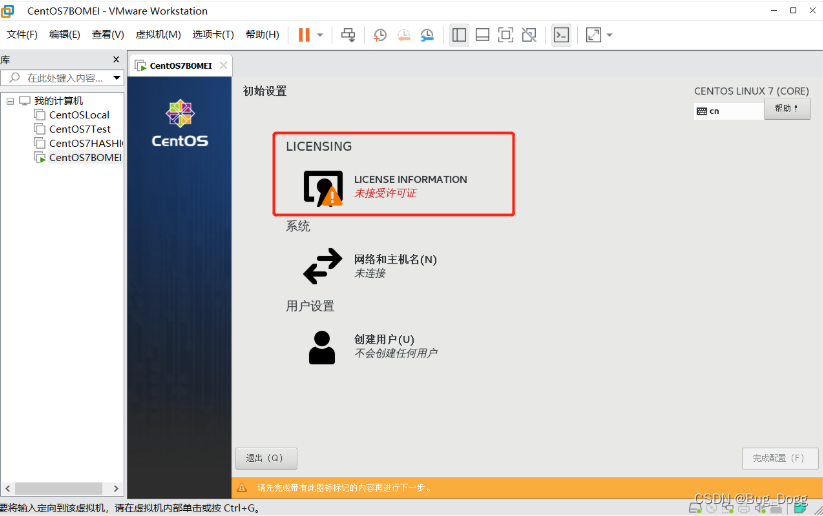Click the hard disk status bar icon

pos(695,508)
